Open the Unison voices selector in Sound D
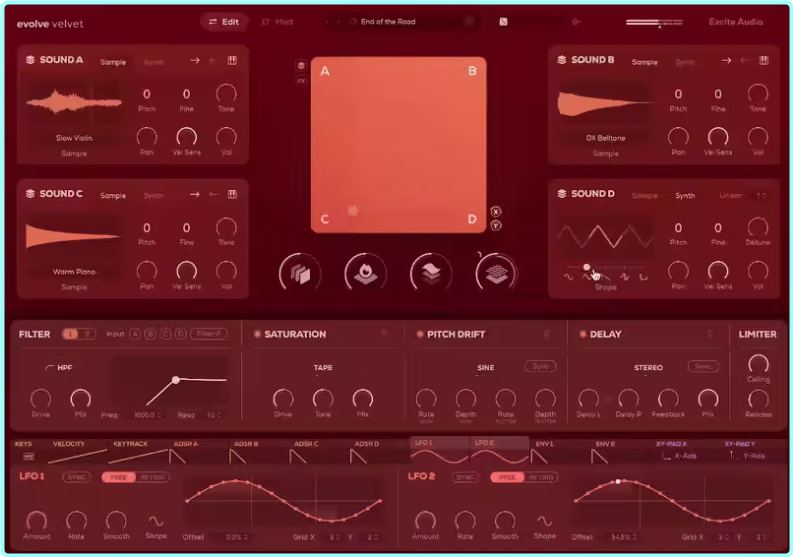The width and height of the screenshot is (793, 557). click(x=761, y=195)
